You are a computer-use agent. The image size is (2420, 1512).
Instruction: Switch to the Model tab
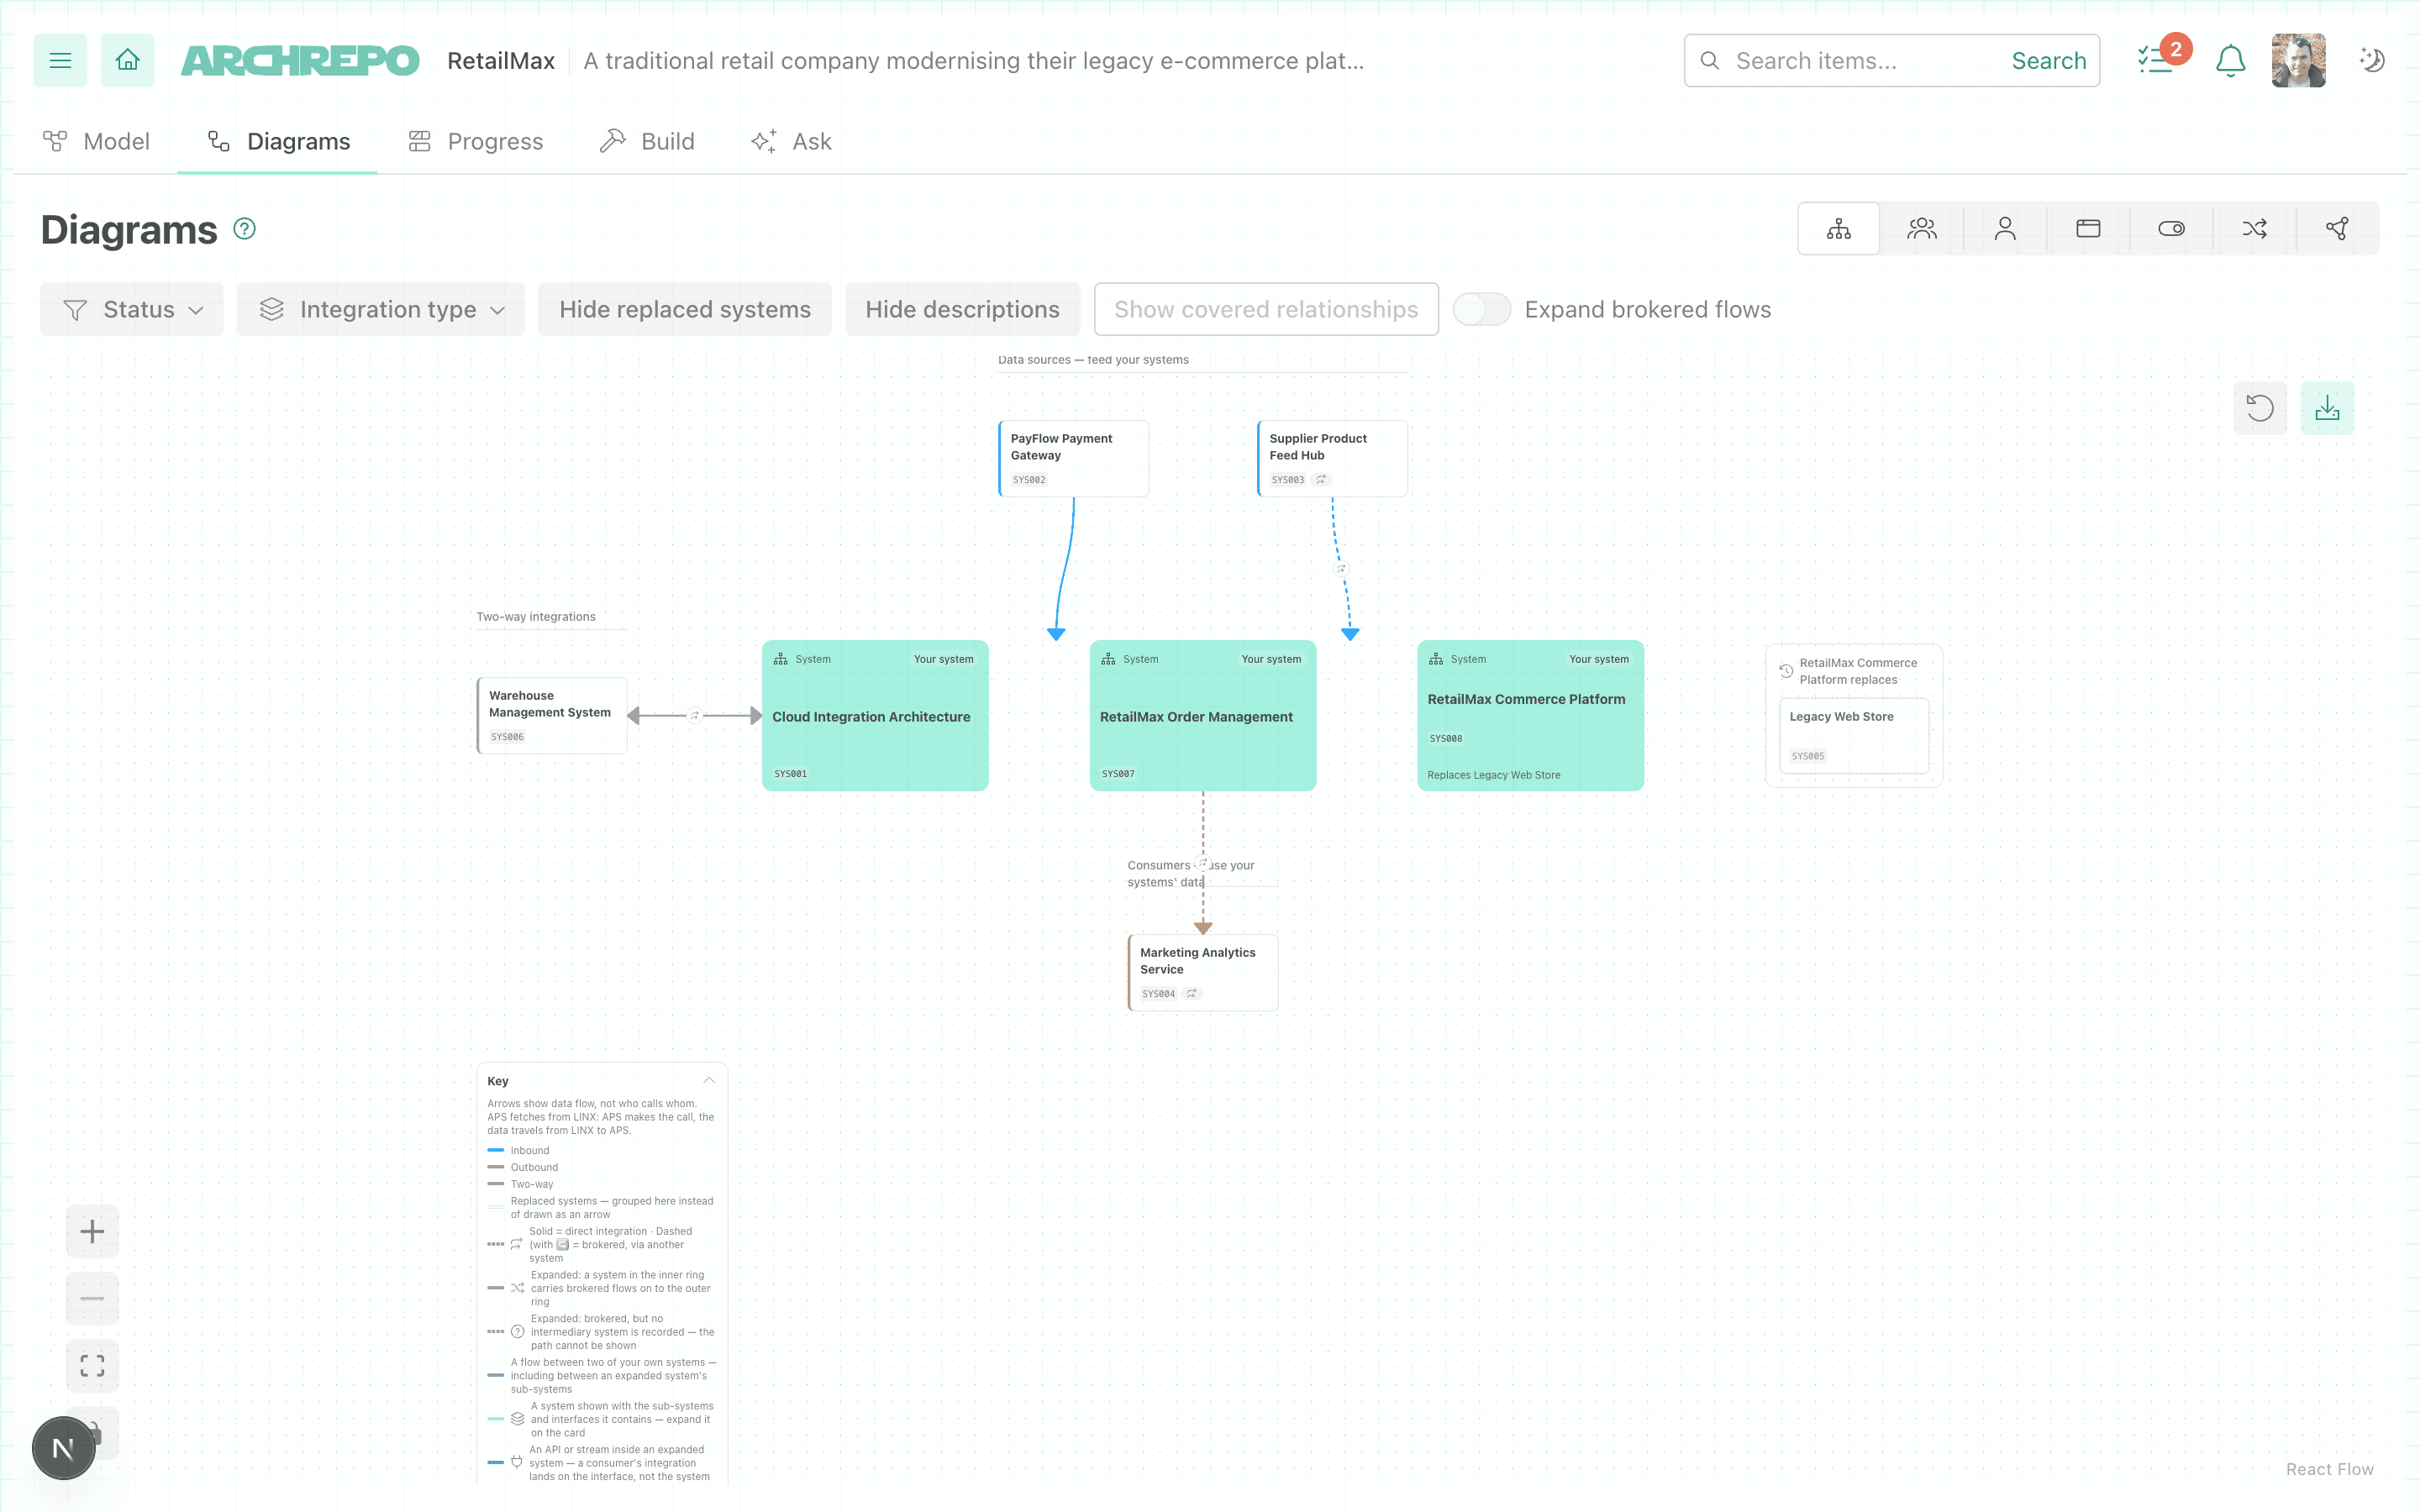97,141
